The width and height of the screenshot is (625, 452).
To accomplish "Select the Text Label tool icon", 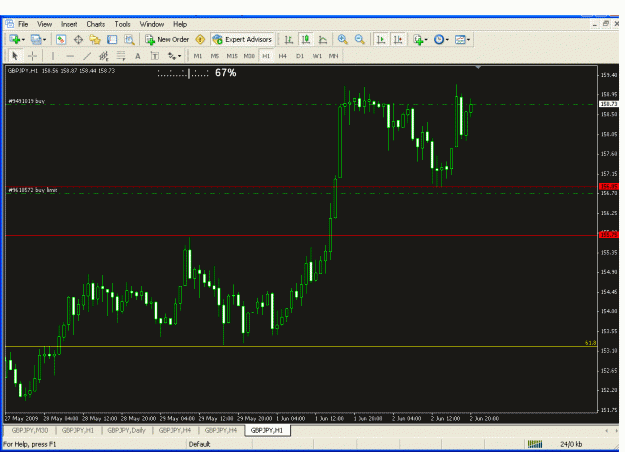I will pos(155,56).
